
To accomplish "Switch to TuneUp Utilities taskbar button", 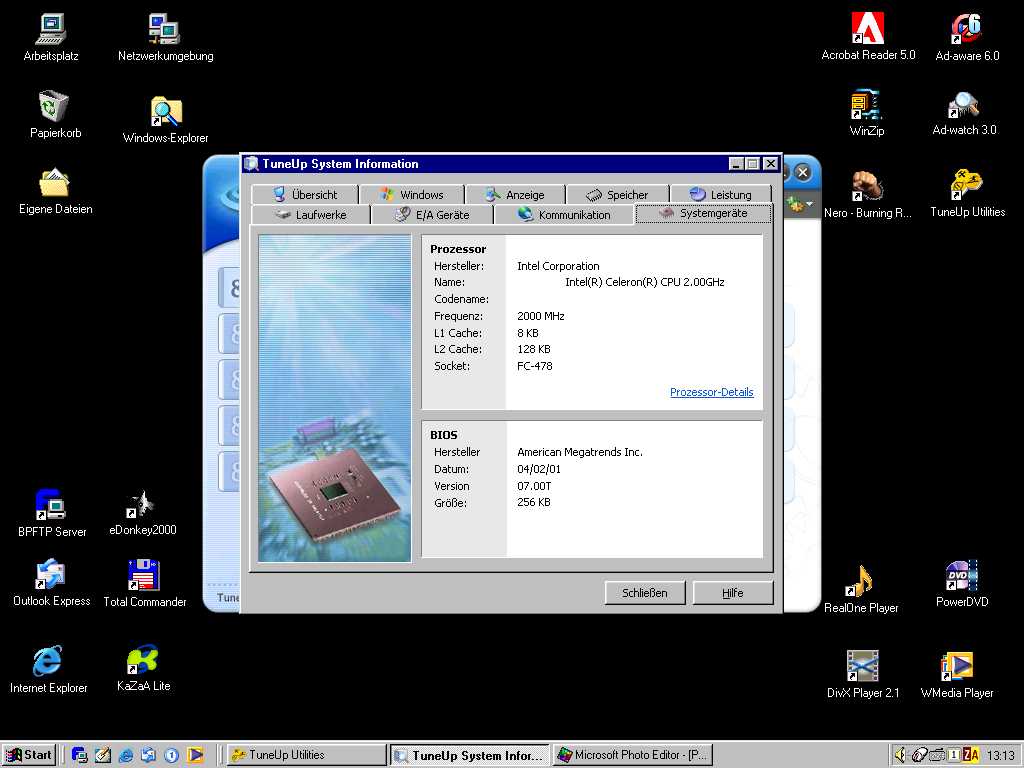I will 307,755.
